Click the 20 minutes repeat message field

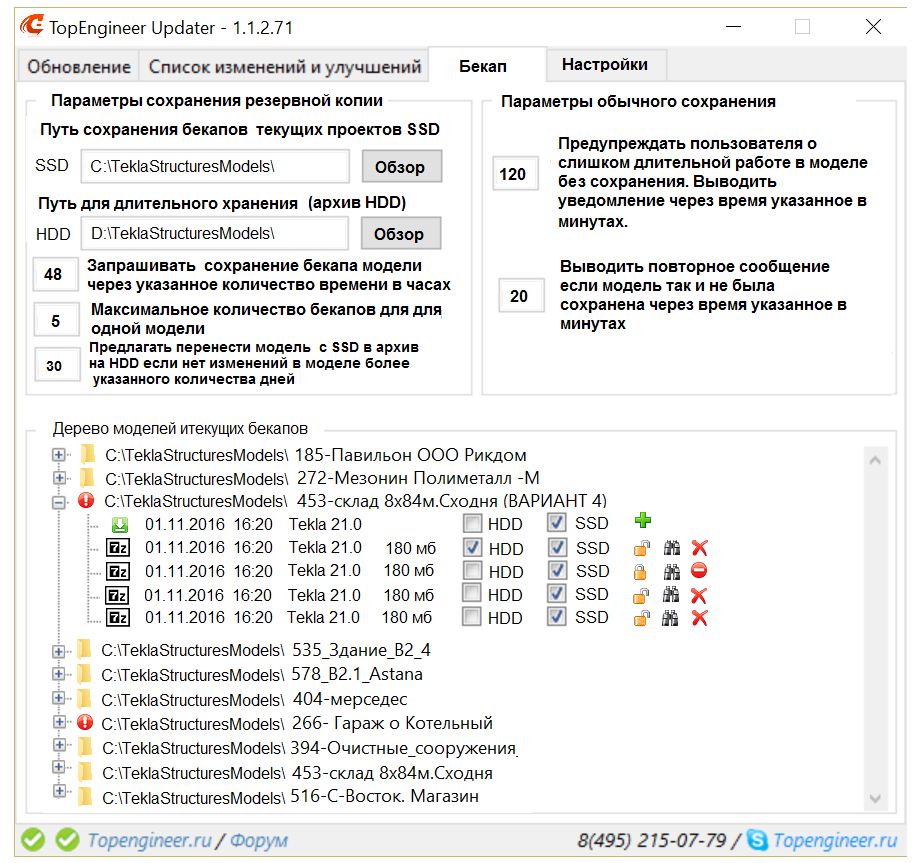click(x=521, y=295)
